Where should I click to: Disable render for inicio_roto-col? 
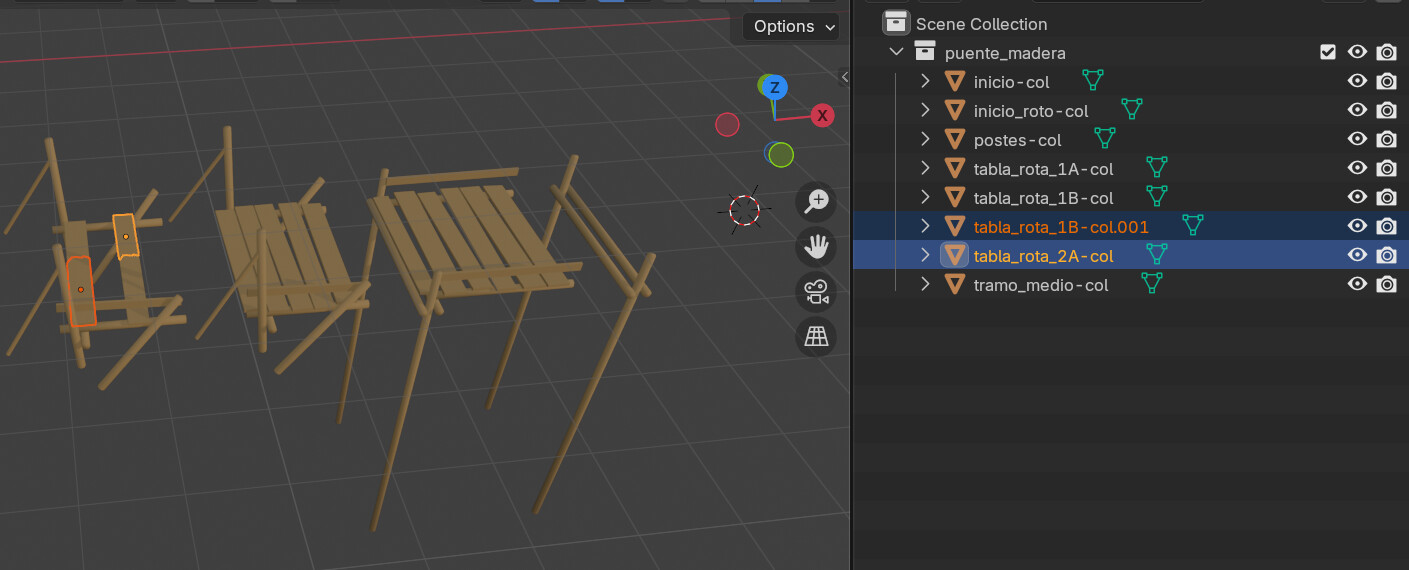tap(1386, 110)
